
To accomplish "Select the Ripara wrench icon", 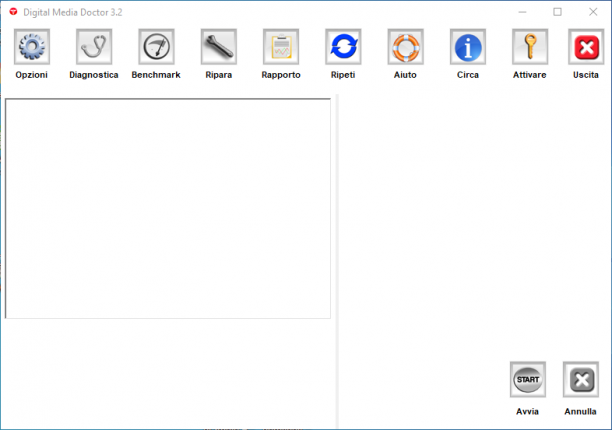I will tap(219, 46).
